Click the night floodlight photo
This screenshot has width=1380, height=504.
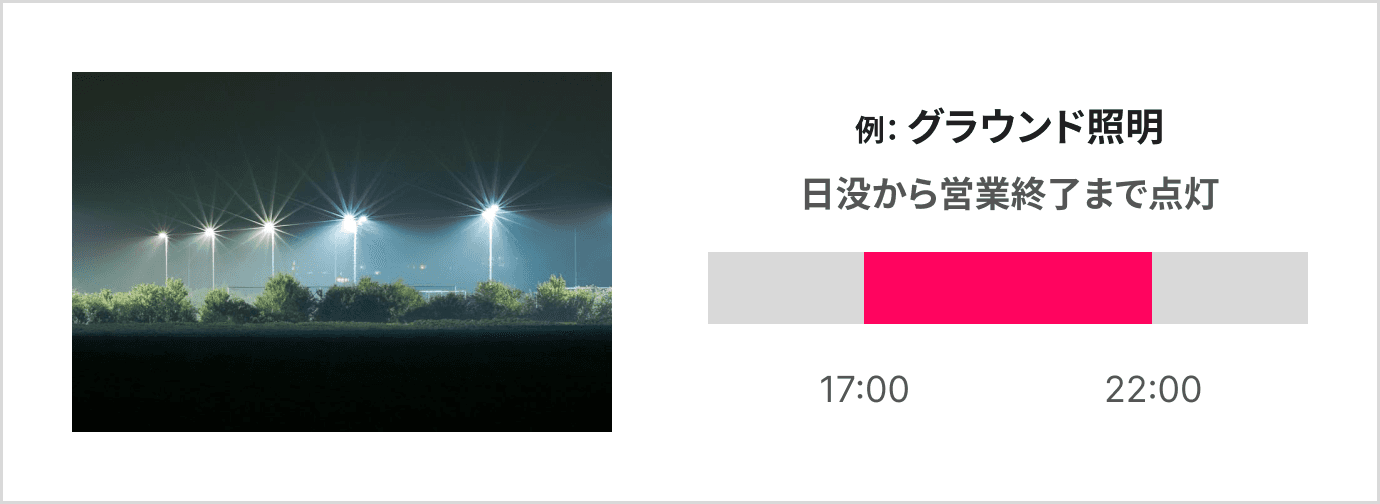pos(341,251)
